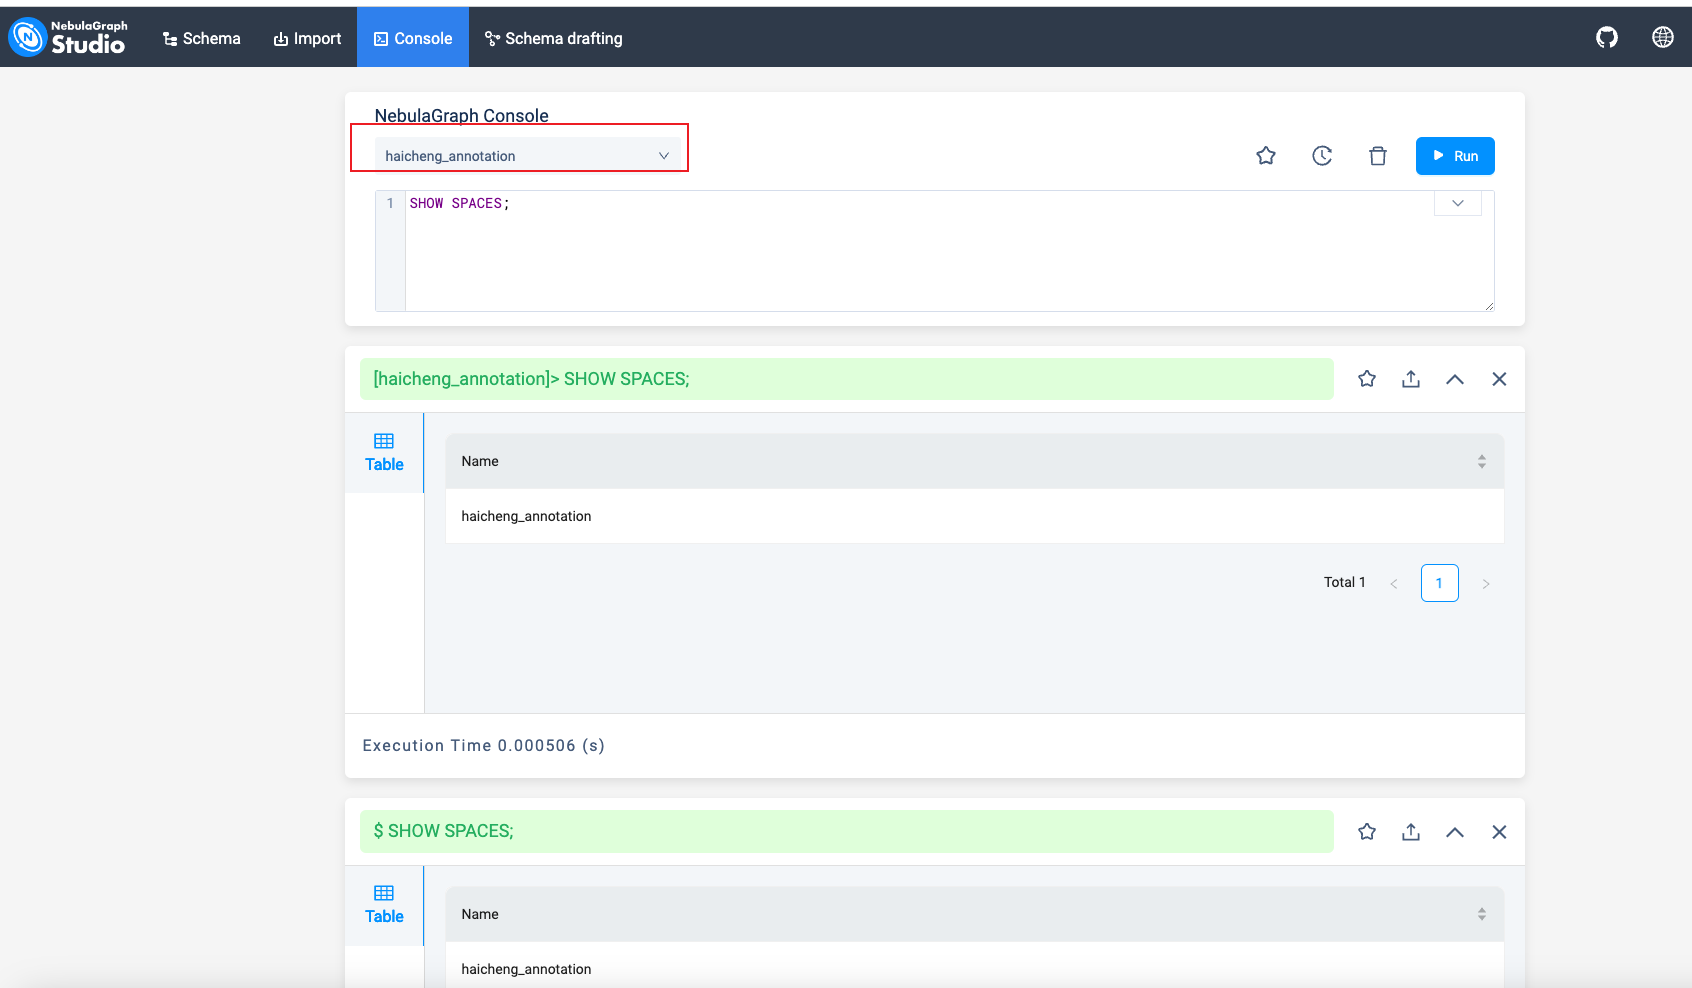Screen dimensions: 1692x988
Task: Open the Schema tab
Action: [x=201, y=38]
